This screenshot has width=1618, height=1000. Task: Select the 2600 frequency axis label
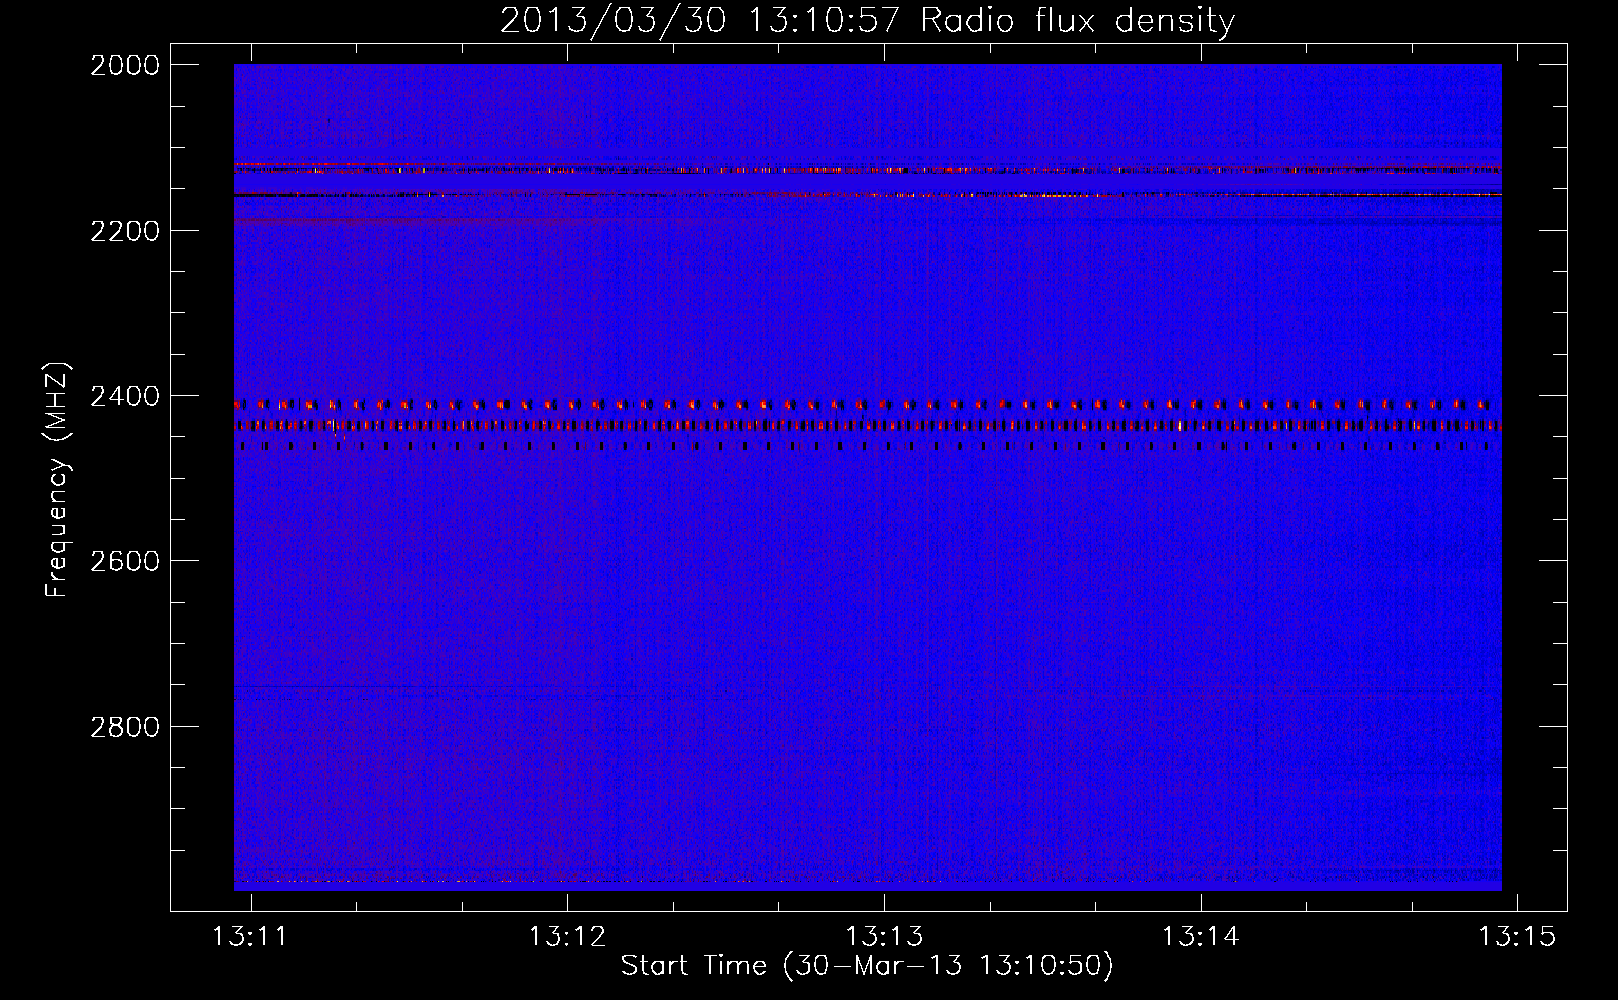pyautogui.click(x=125, y=561)
